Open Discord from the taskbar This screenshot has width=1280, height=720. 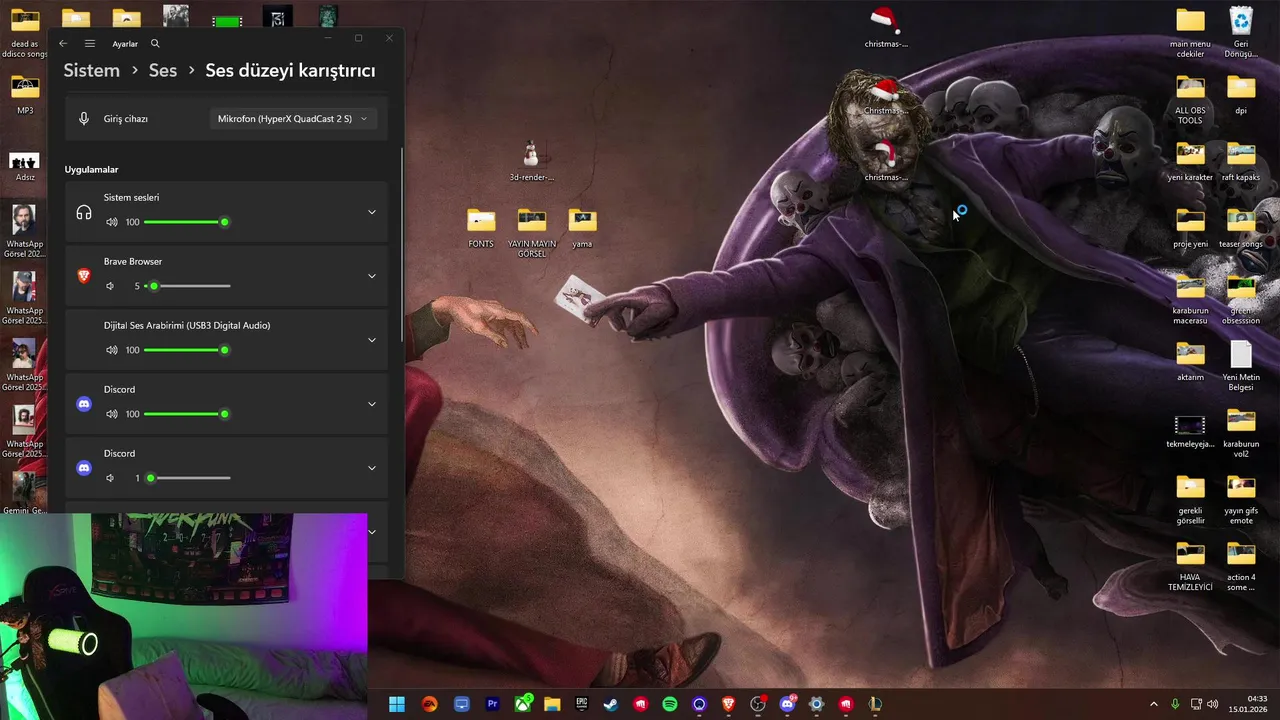[788, 704]
